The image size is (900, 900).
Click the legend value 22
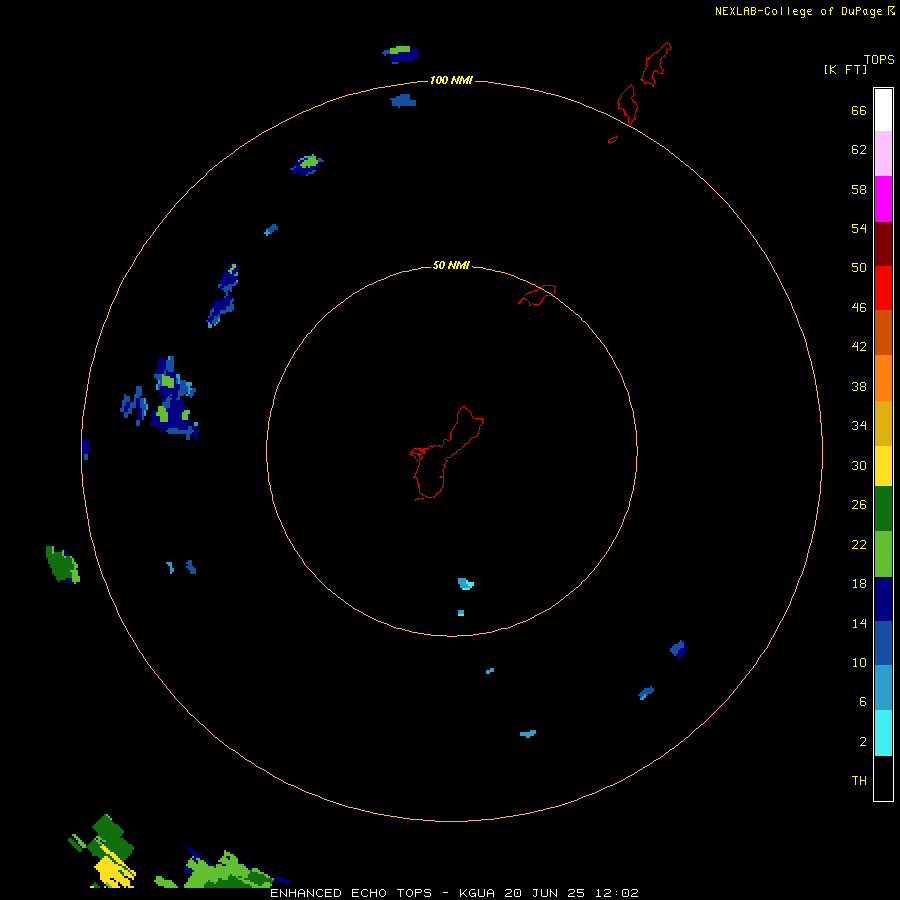pyautogui.click(x=859, y=544)
